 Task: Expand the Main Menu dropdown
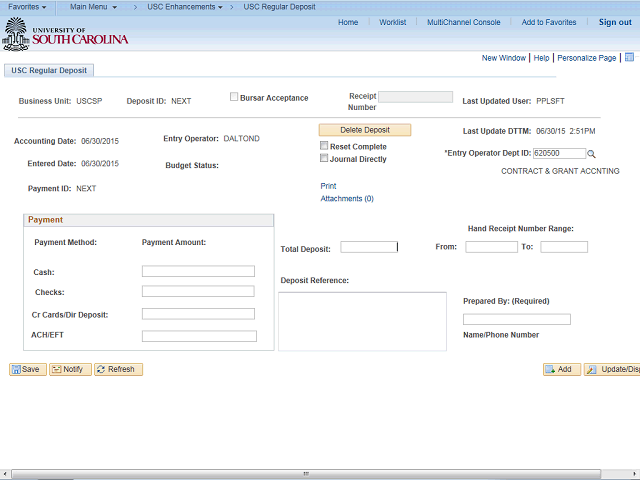click(93, 7)
